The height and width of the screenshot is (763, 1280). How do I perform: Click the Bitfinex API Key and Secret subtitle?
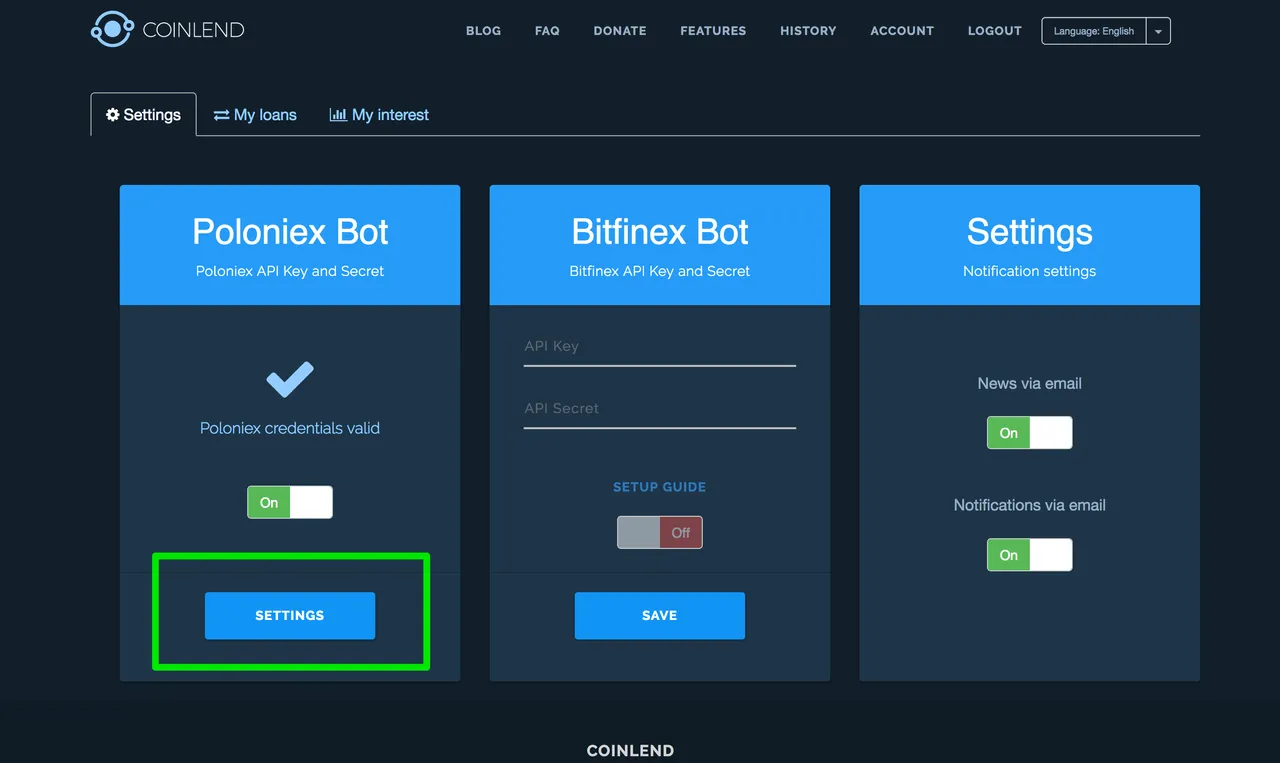pyautogui.click(x=660, y=271)
